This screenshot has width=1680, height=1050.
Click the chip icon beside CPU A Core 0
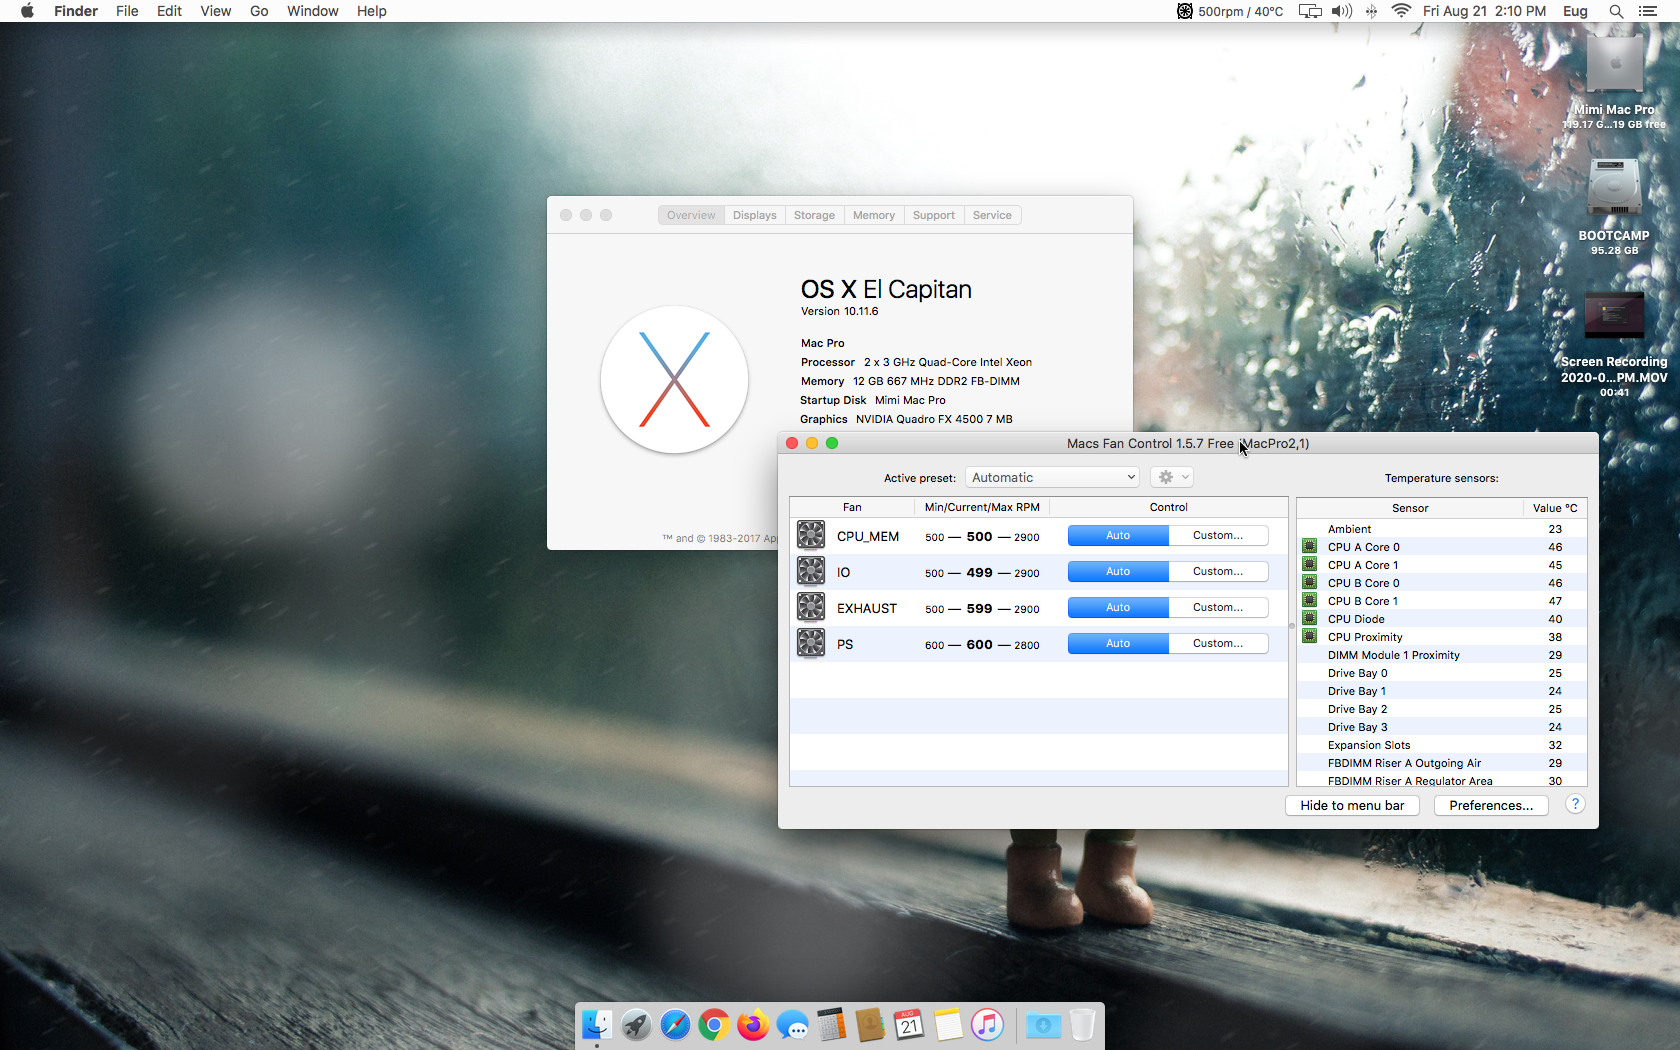(1309, 546)
